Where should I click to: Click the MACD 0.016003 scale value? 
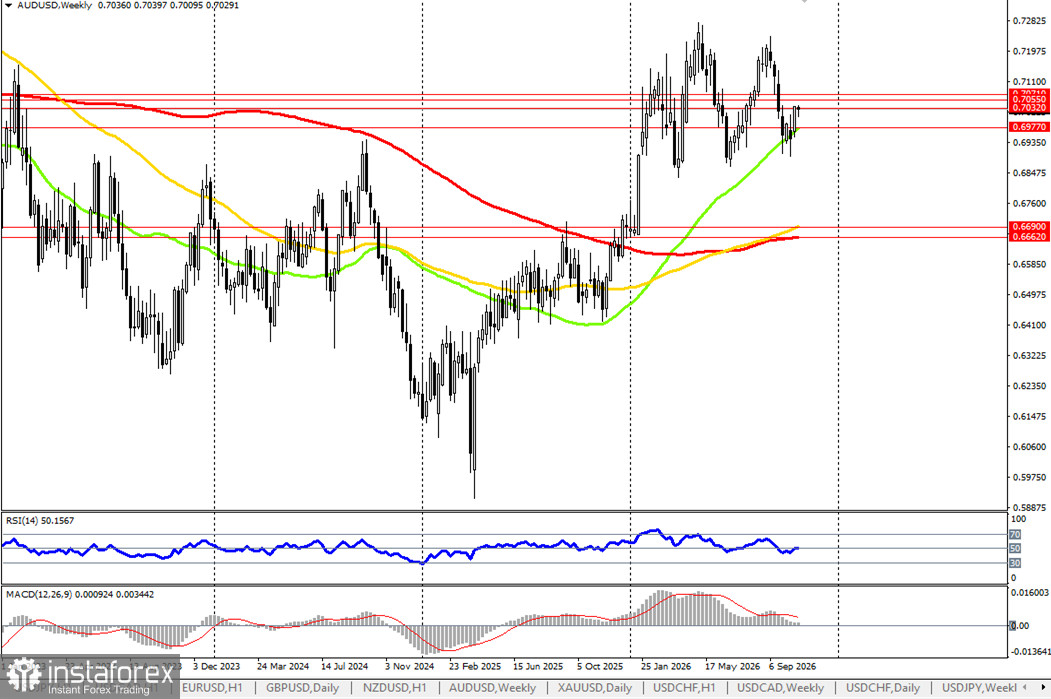[x=1029, y=593]
